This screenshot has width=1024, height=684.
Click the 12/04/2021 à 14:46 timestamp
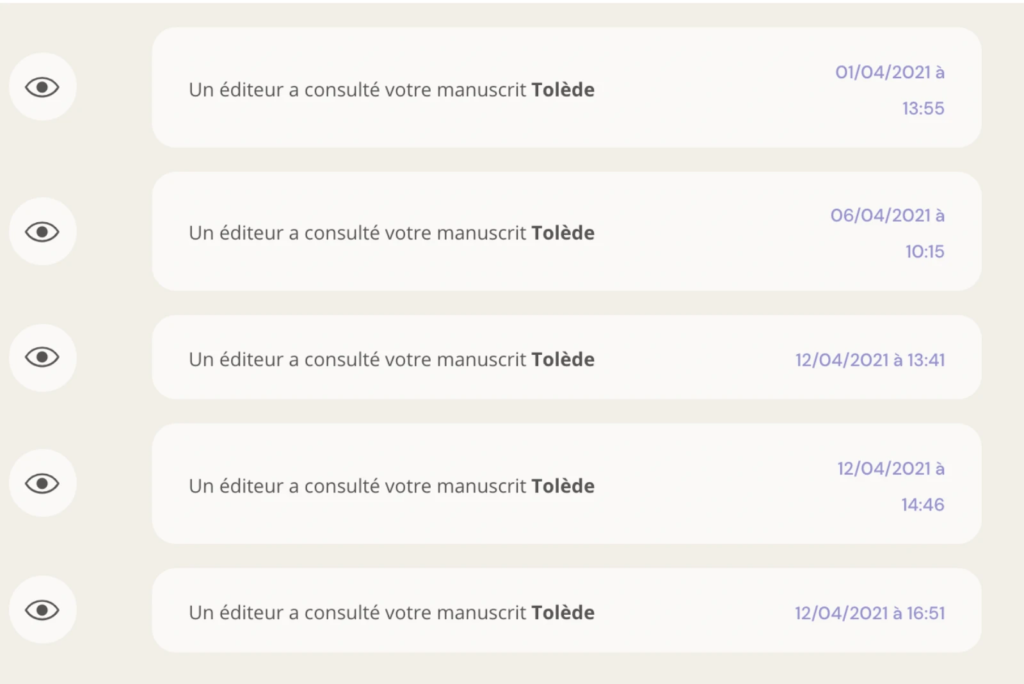pyautogui.click(x=891, y=486)
